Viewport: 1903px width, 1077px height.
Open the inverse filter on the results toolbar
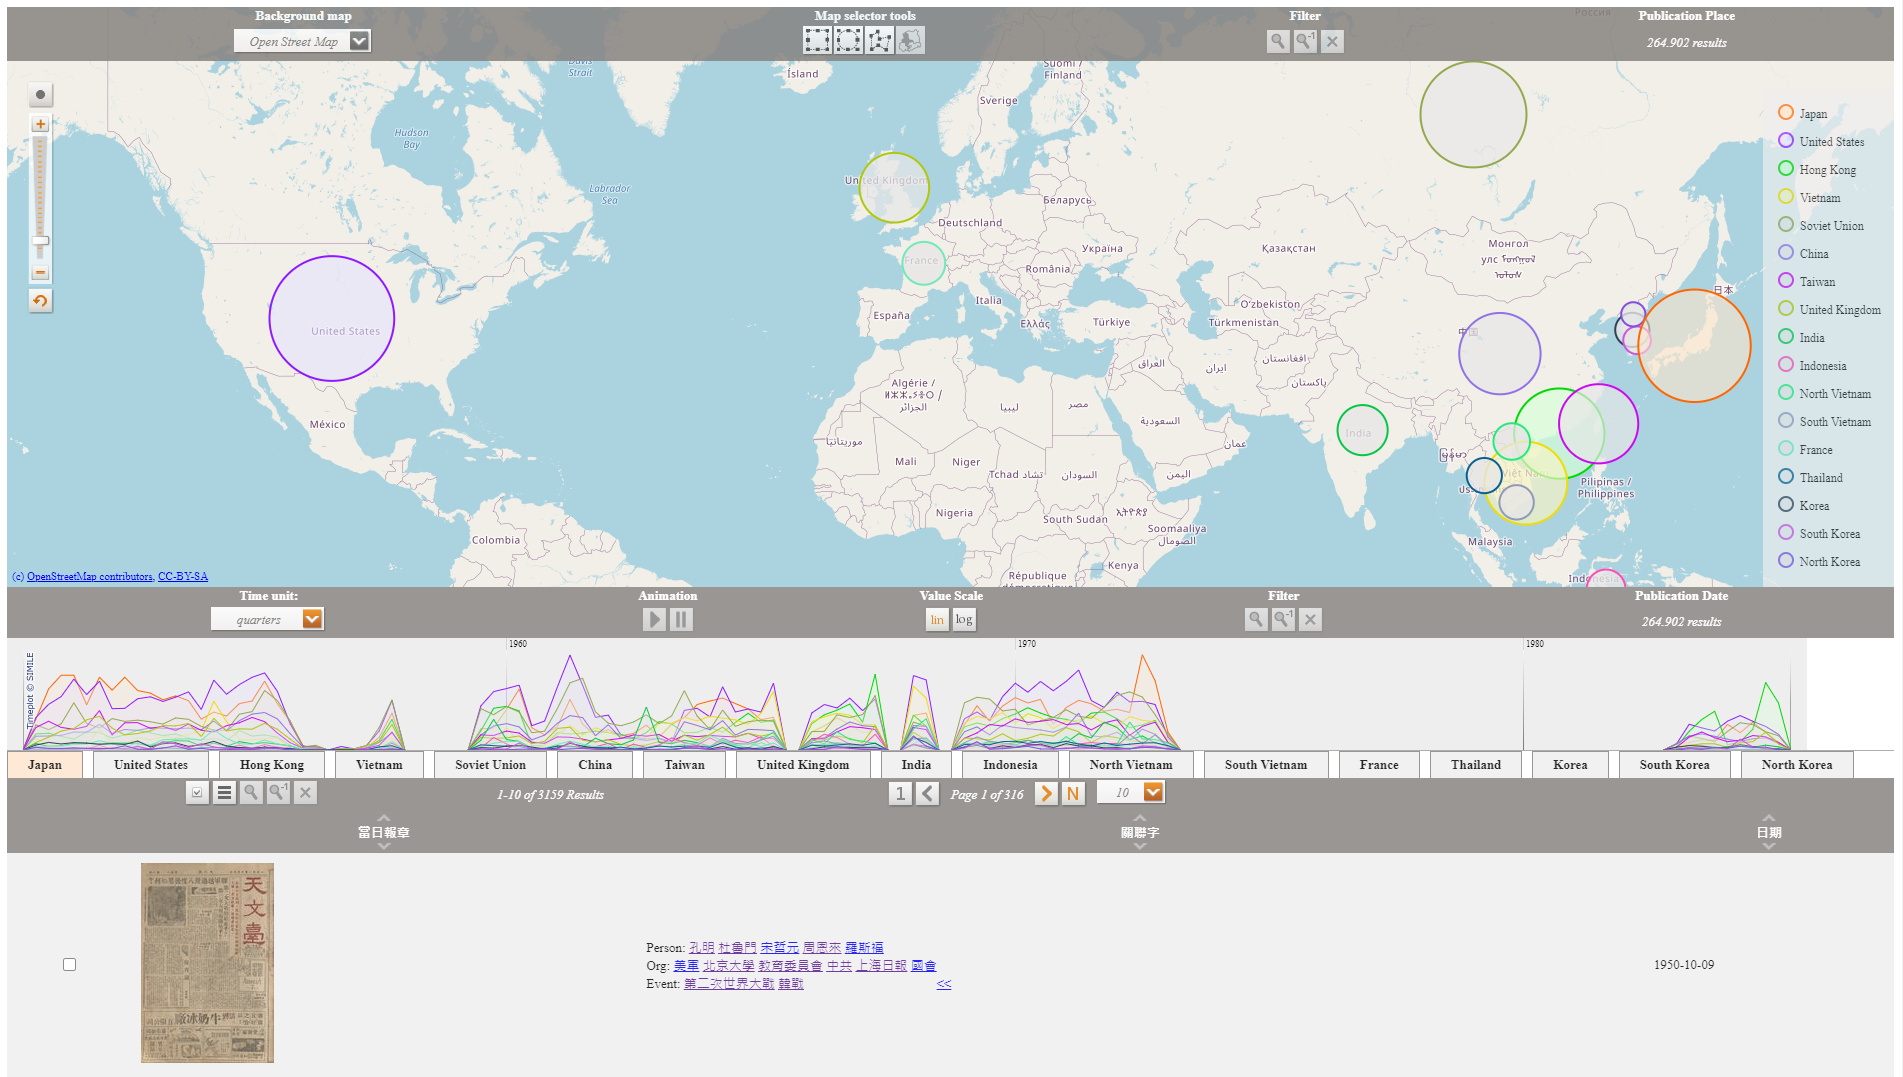click(x=277, y=793)
